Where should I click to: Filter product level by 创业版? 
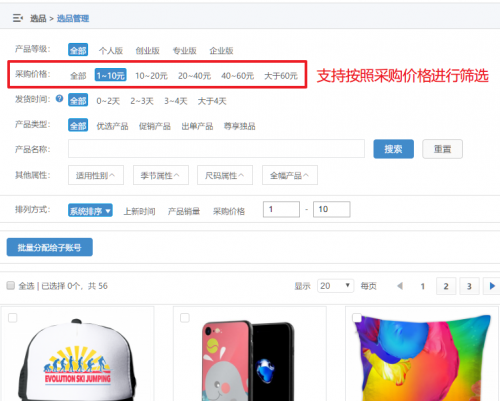pyautogui.click(x=147, y=51)
